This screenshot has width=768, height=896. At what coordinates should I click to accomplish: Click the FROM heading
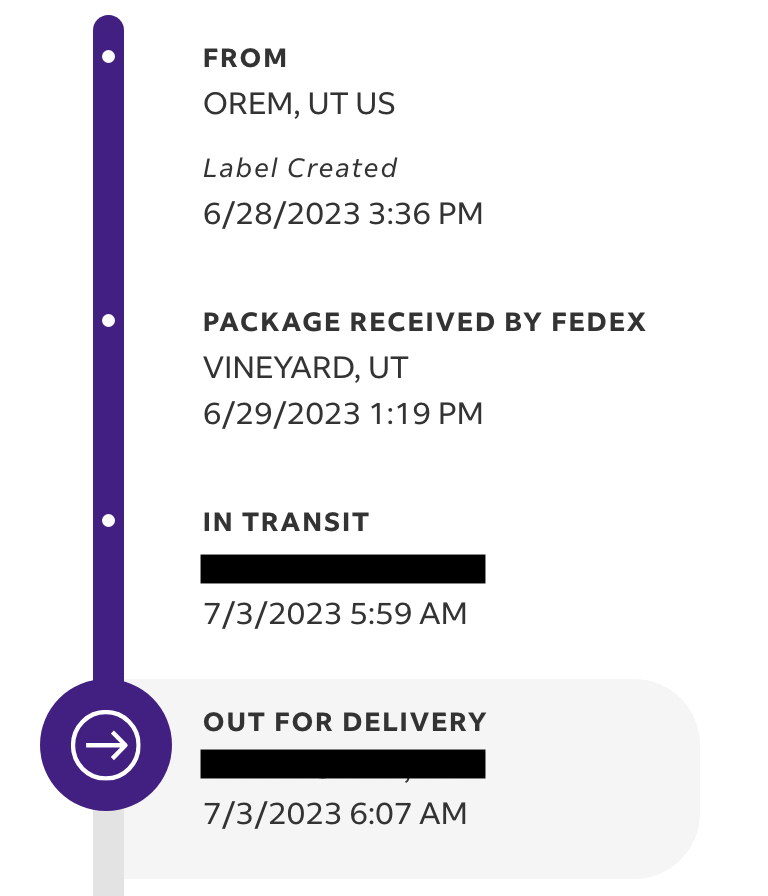(x=245, y=58)
